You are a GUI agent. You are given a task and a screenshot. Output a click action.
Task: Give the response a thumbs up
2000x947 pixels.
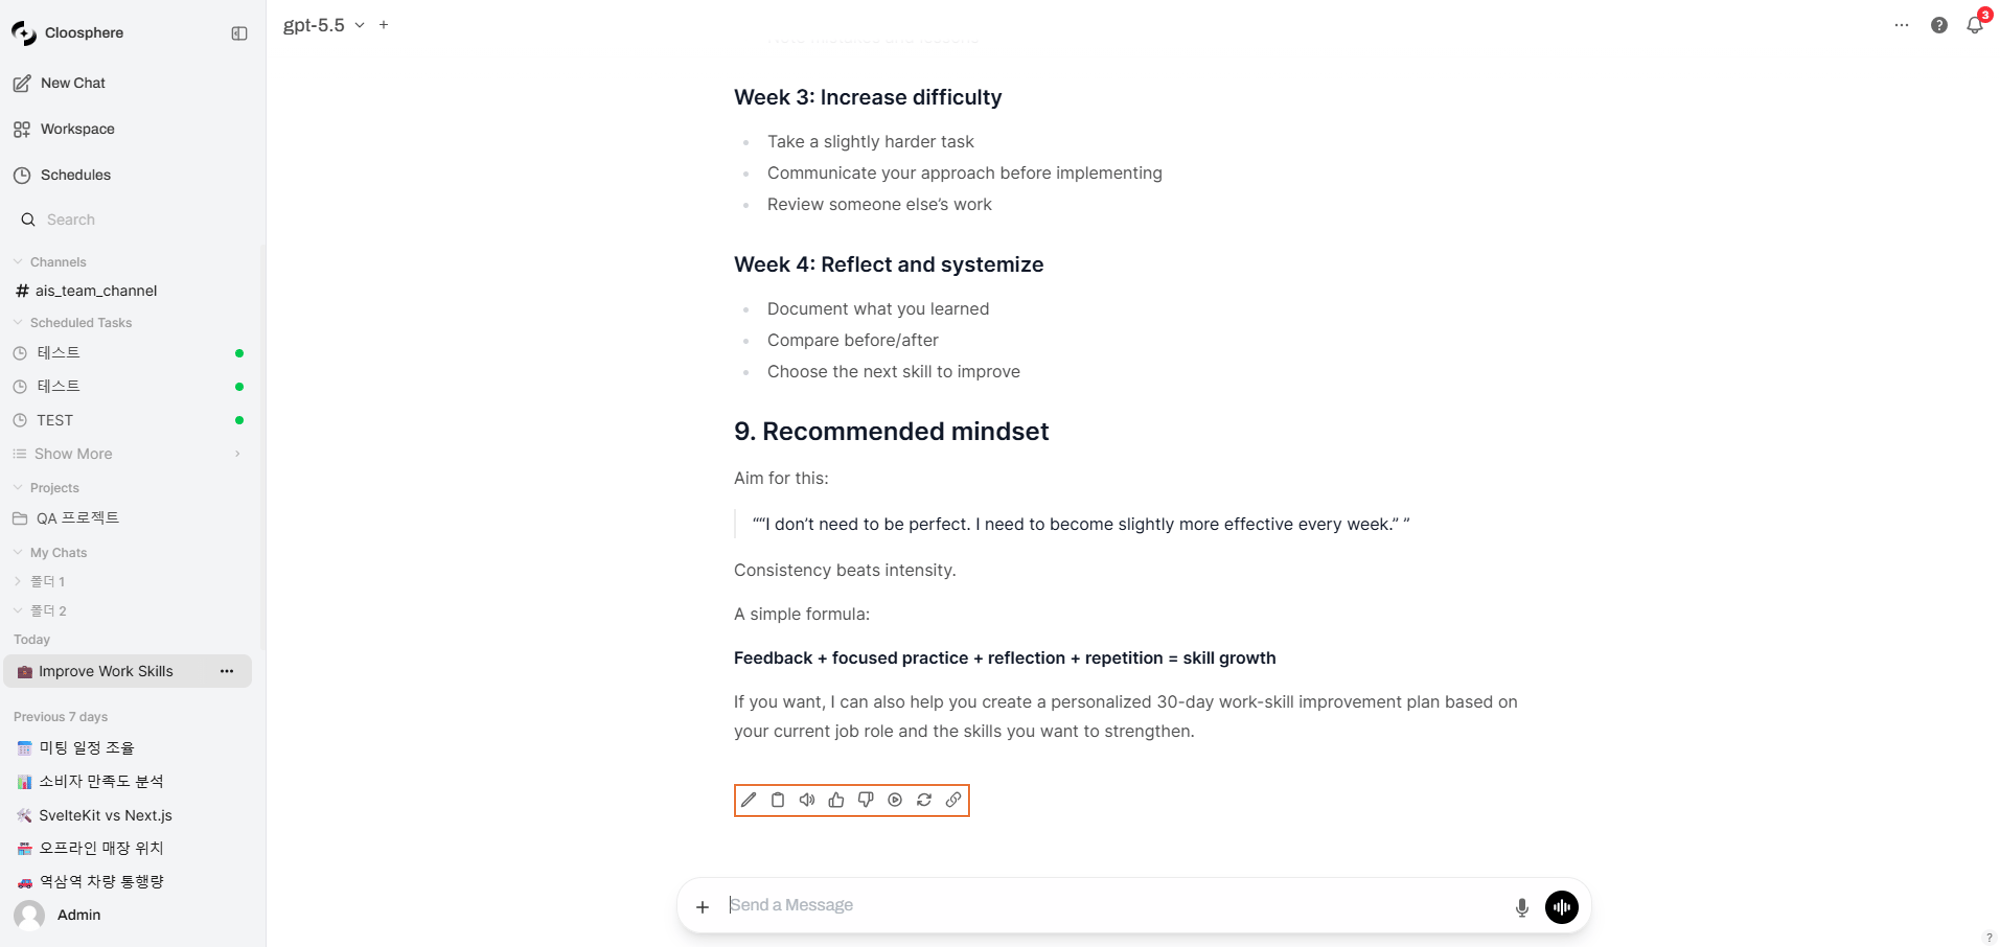point(836,800)
